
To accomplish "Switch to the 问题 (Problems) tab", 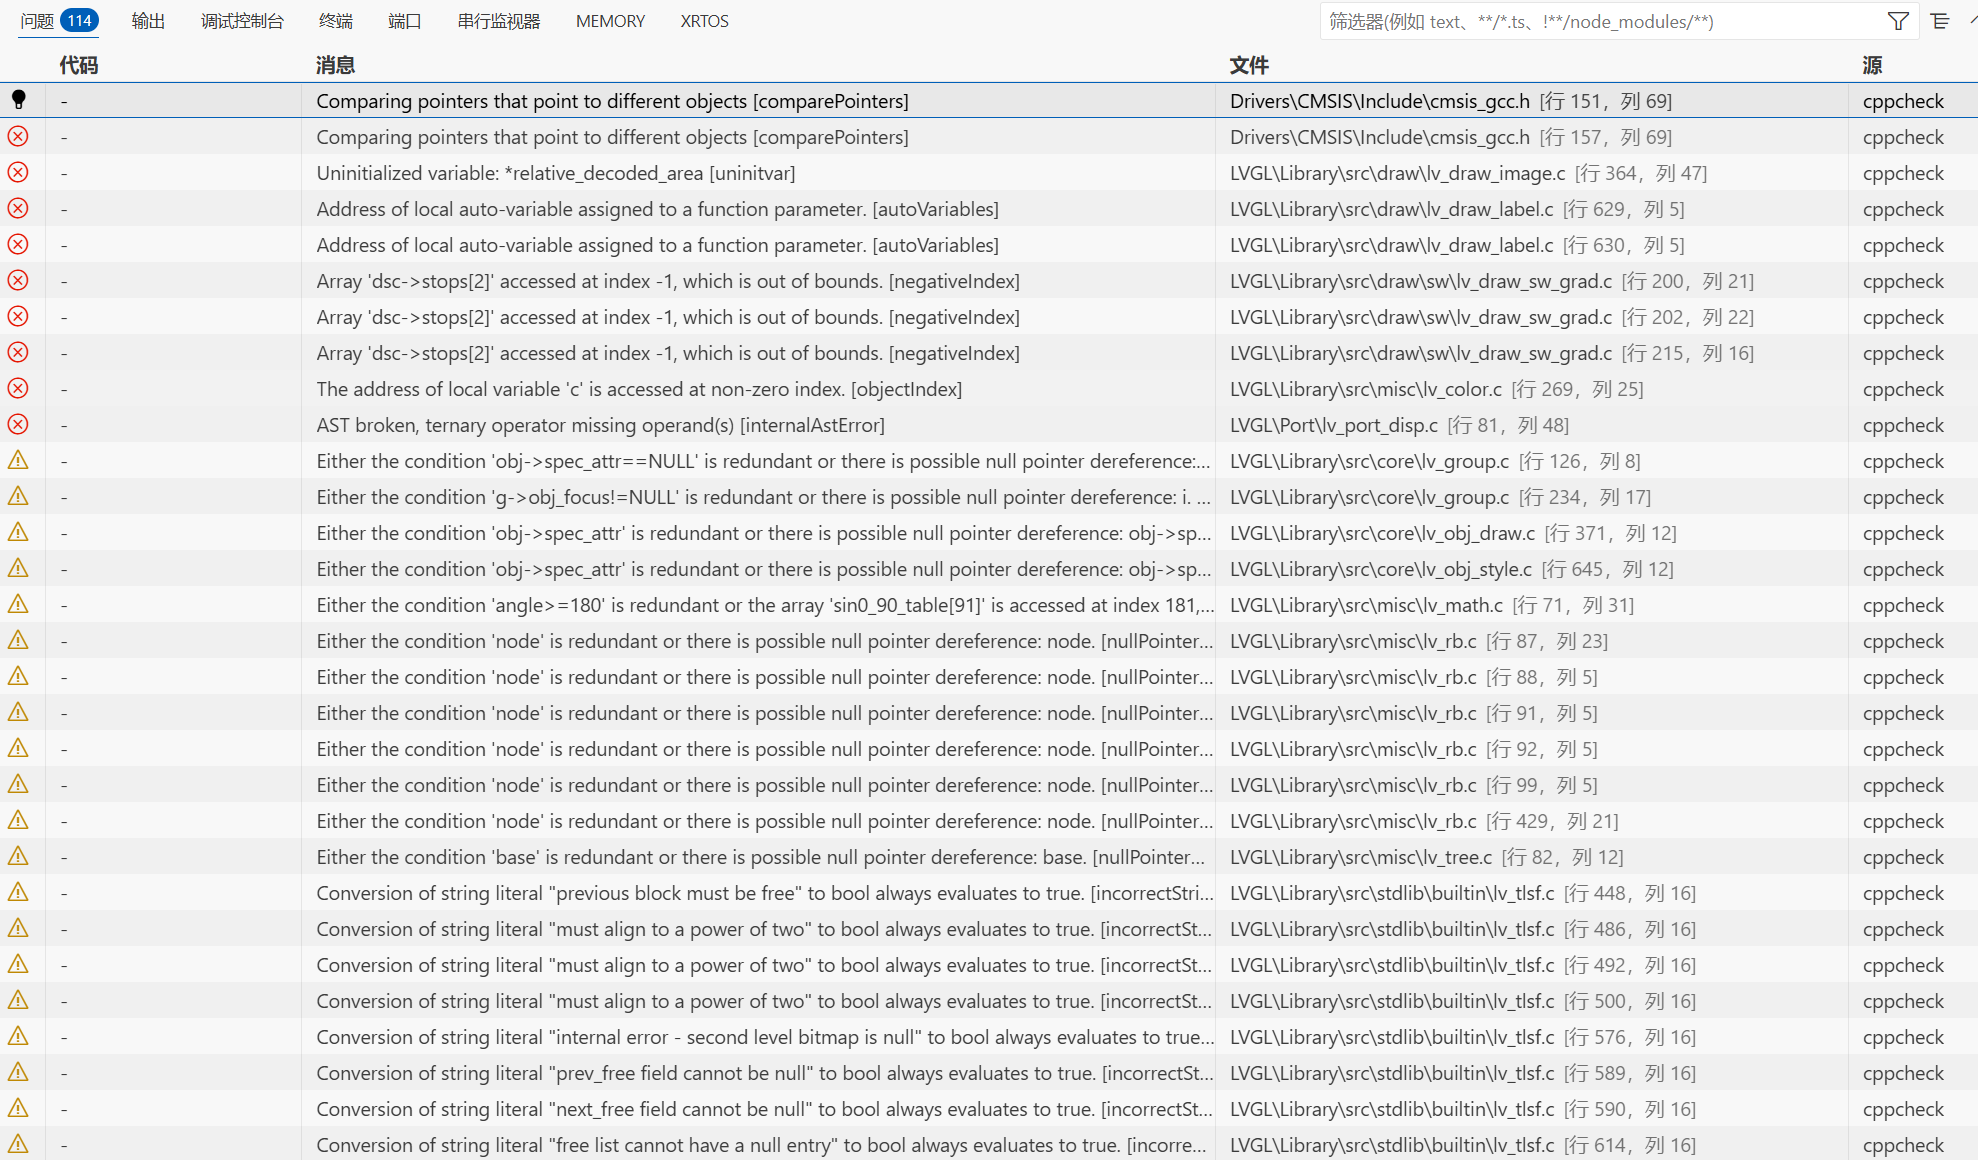I will click(x=37, y=21).
